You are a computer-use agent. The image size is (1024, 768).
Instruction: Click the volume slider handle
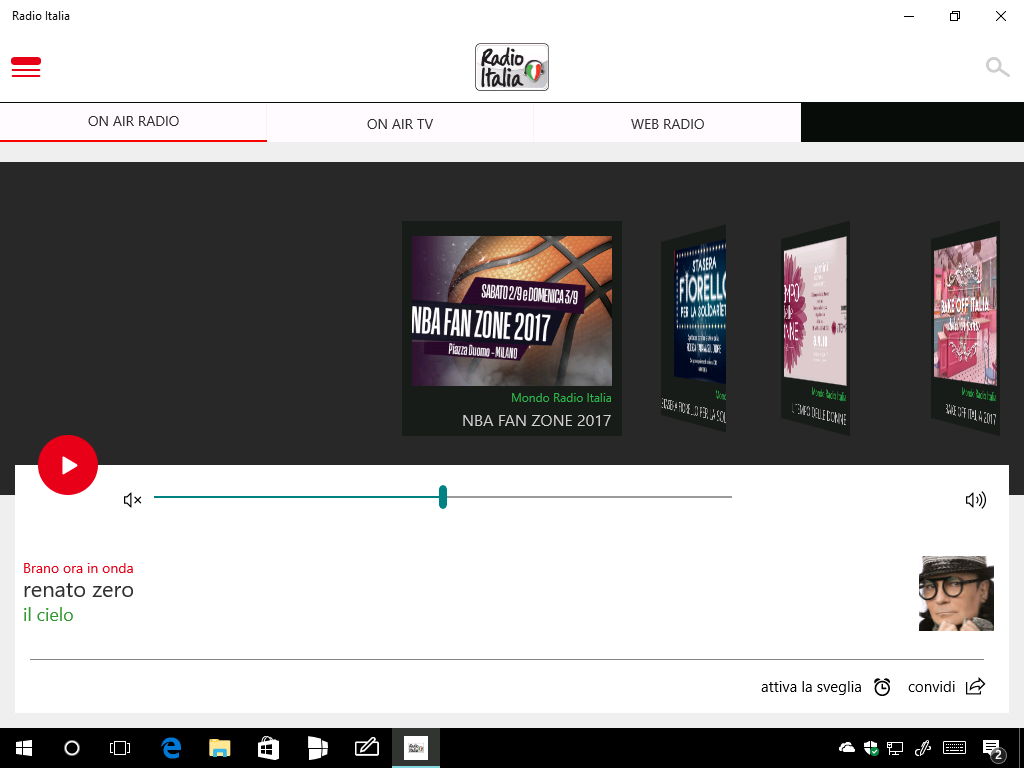pos(443,497)
